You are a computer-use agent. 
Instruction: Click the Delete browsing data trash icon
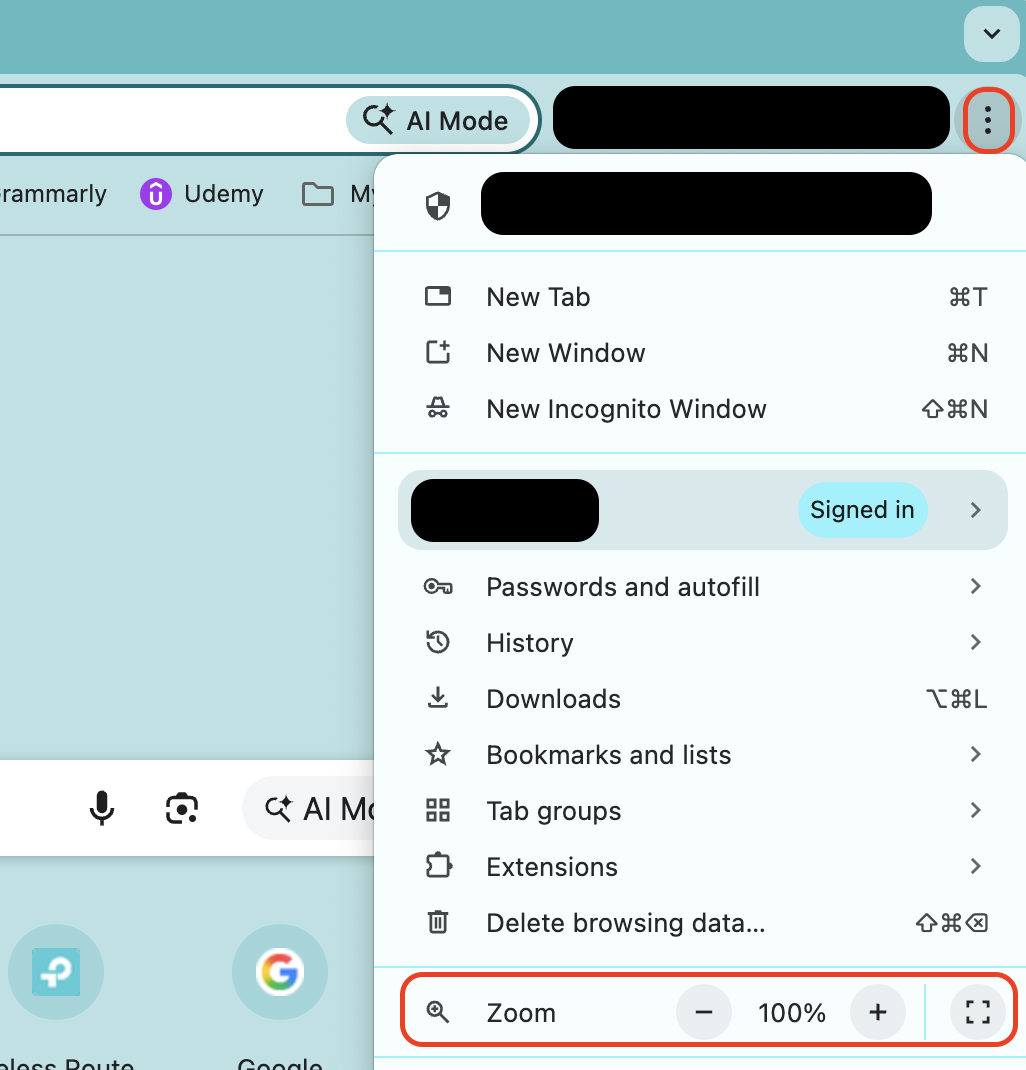click(x=438, y=922)
